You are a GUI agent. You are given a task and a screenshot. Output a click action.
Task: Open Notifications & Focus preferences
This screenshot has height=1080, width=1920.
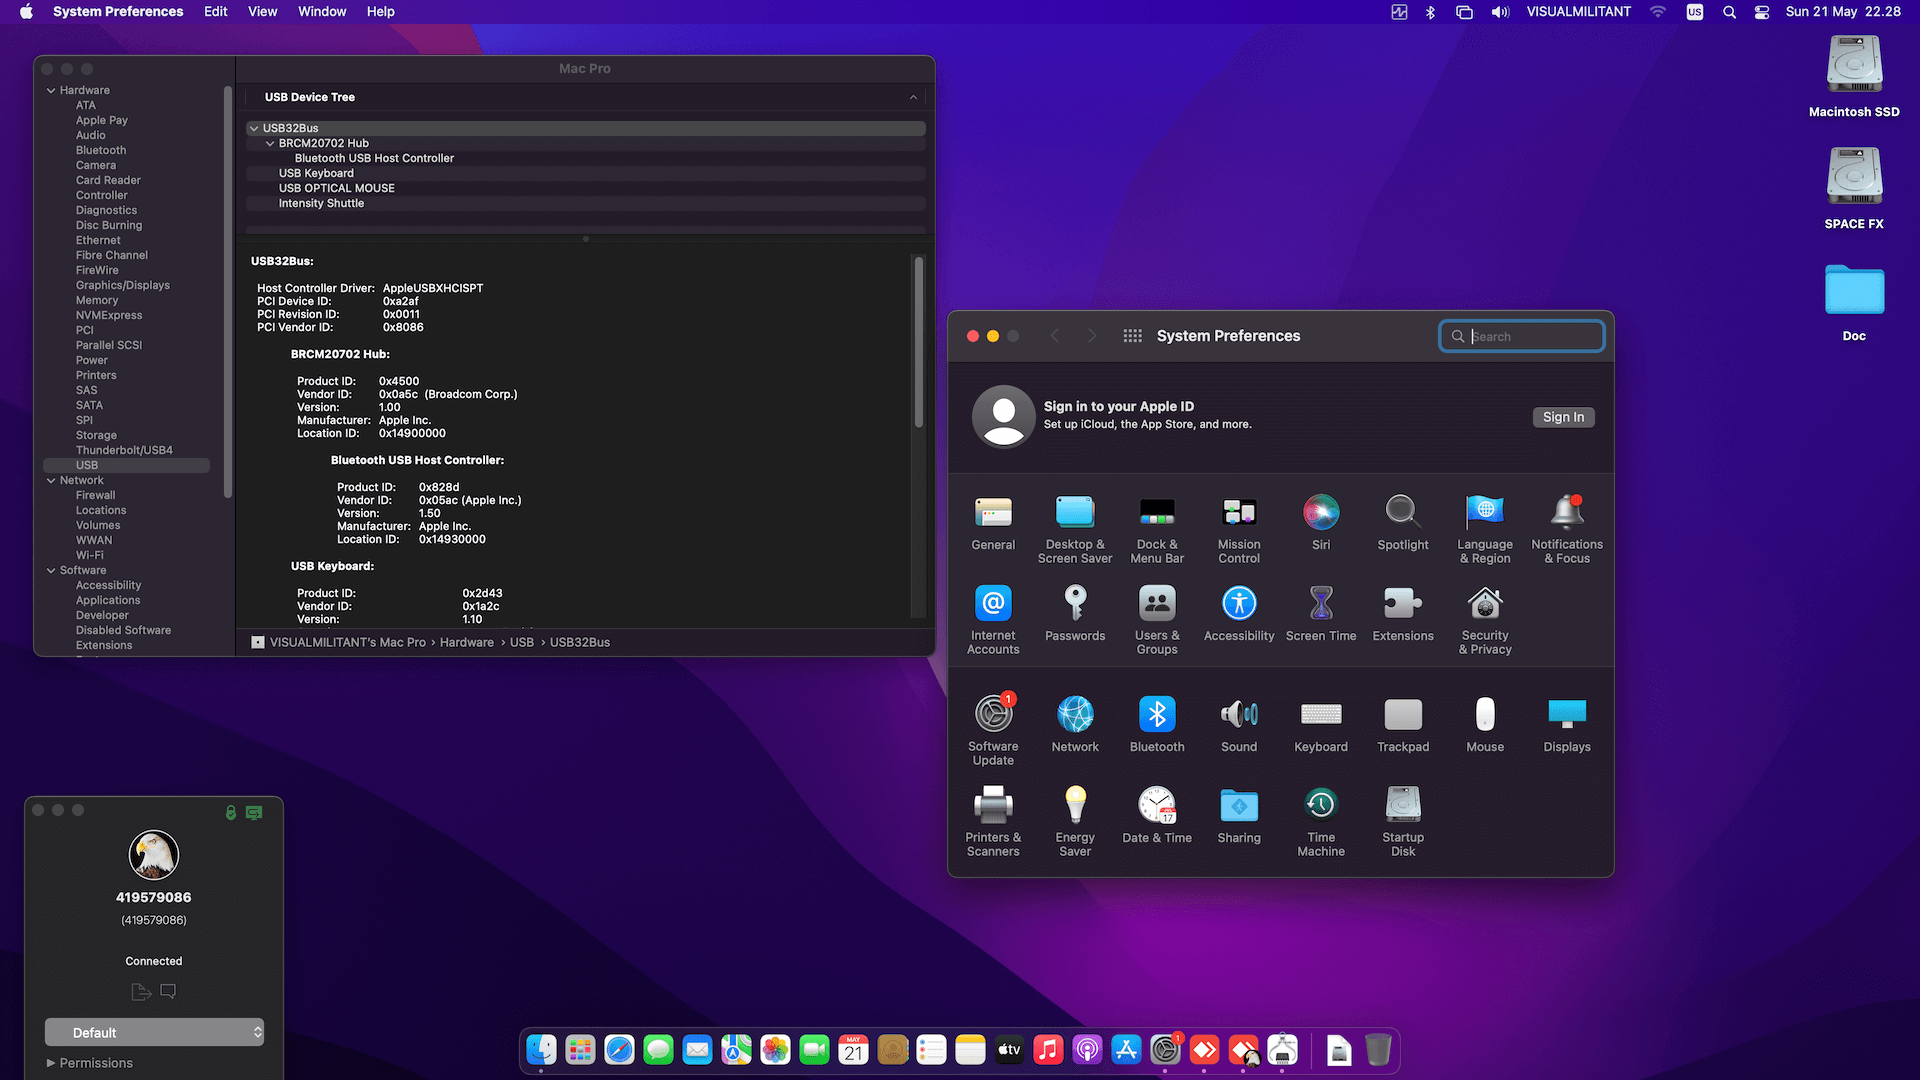[1567, 529]
